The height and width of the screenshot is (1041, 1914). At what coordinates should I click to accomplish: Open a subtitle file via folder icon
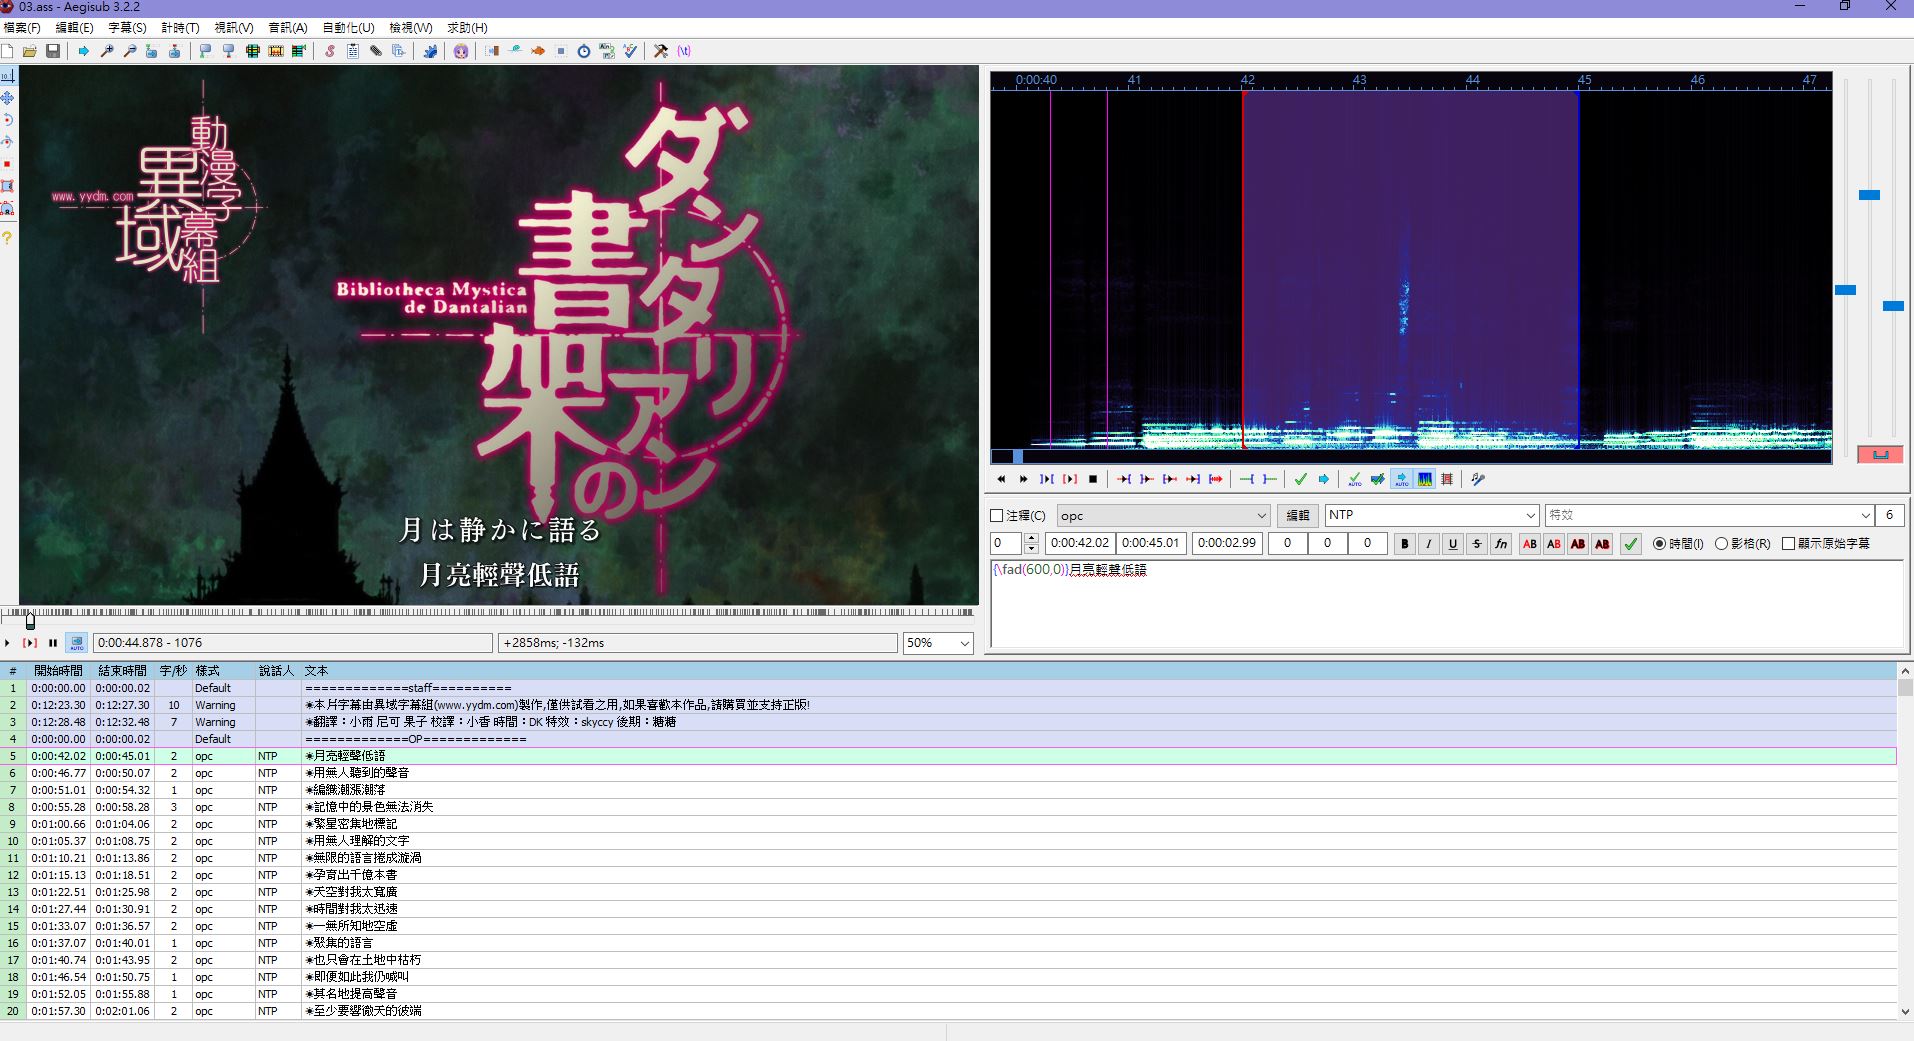pyautogui.click(x=30, y=51)
